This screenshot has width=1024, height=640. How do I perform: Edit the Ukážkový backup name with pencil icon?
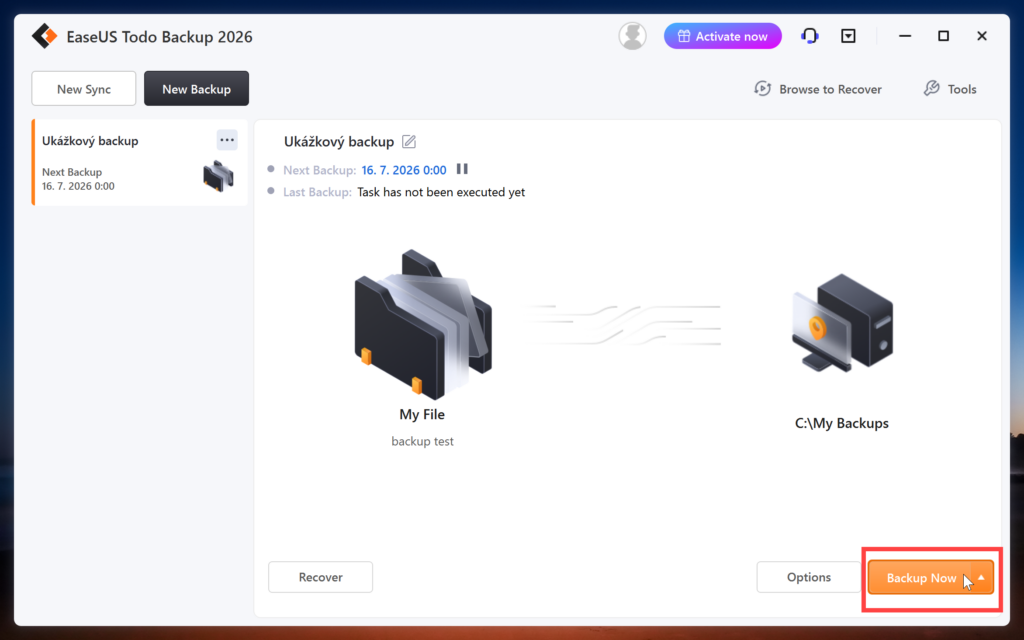(409, 142)
